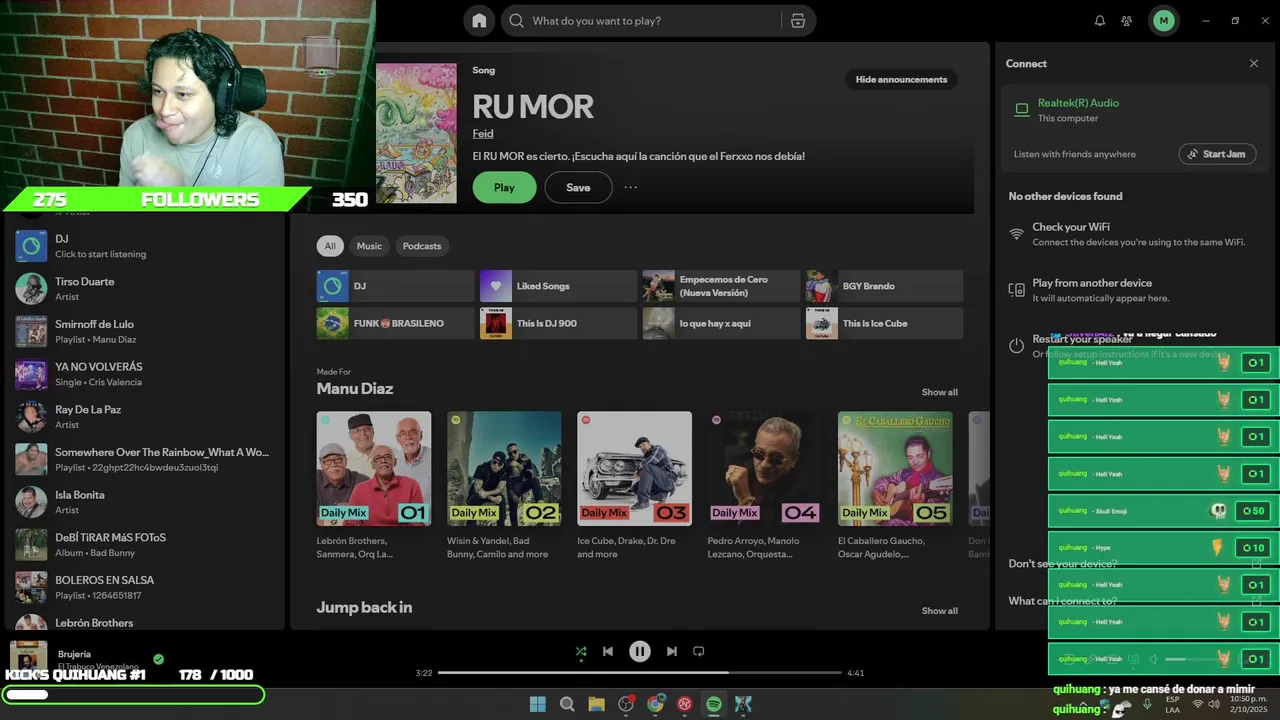Open Isla Bonita artist in library
The width and height of the screenshot is (1280, 720).
click(x=145, y=502)
